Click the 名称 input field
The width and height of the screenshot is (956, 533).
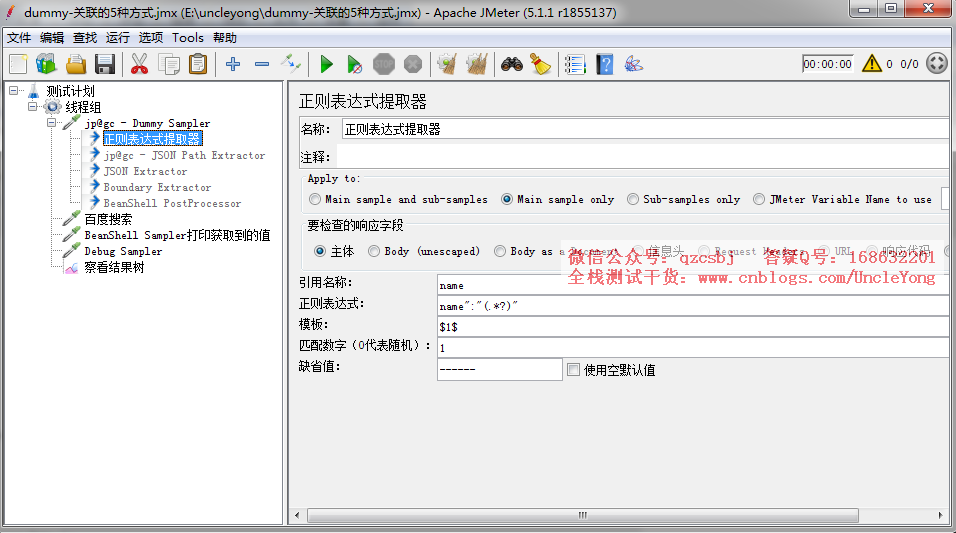pos(645,129)
